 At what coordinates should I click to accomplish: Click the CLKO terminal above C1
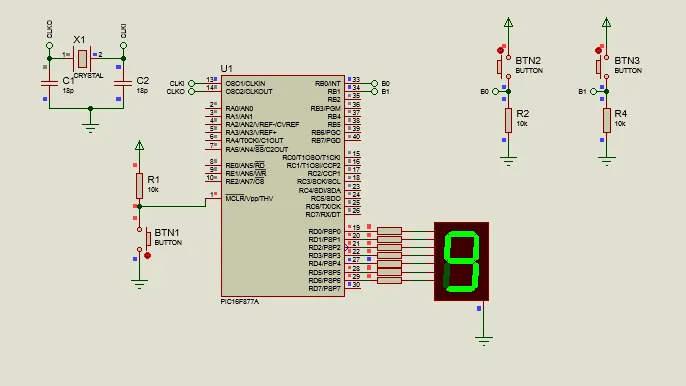(x=49, y=46)
